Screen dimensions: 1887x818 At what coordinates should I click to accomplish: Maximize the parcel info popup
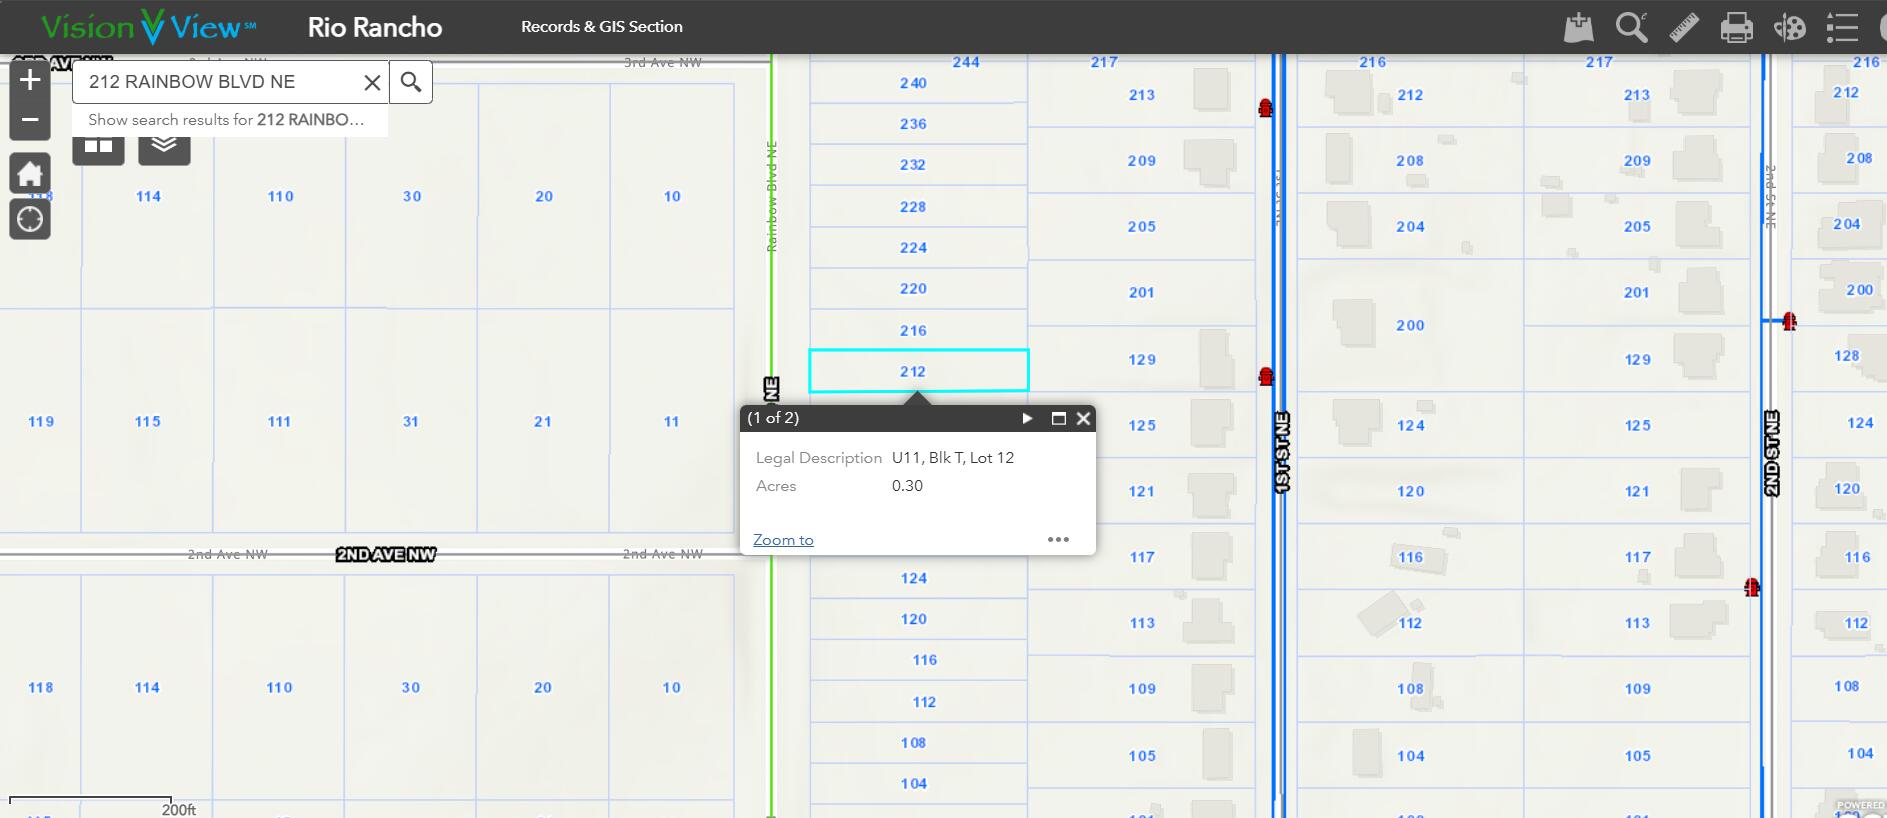[1058, 418]
